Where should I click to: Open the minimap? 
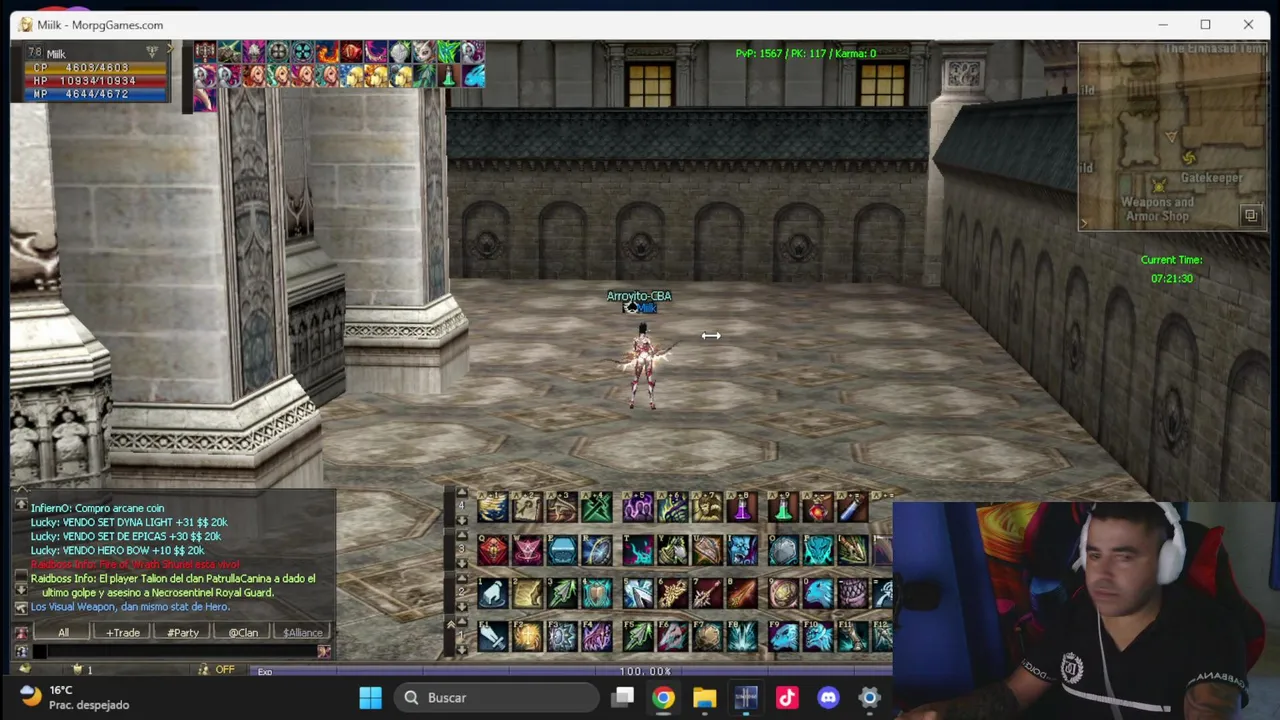1172,136
